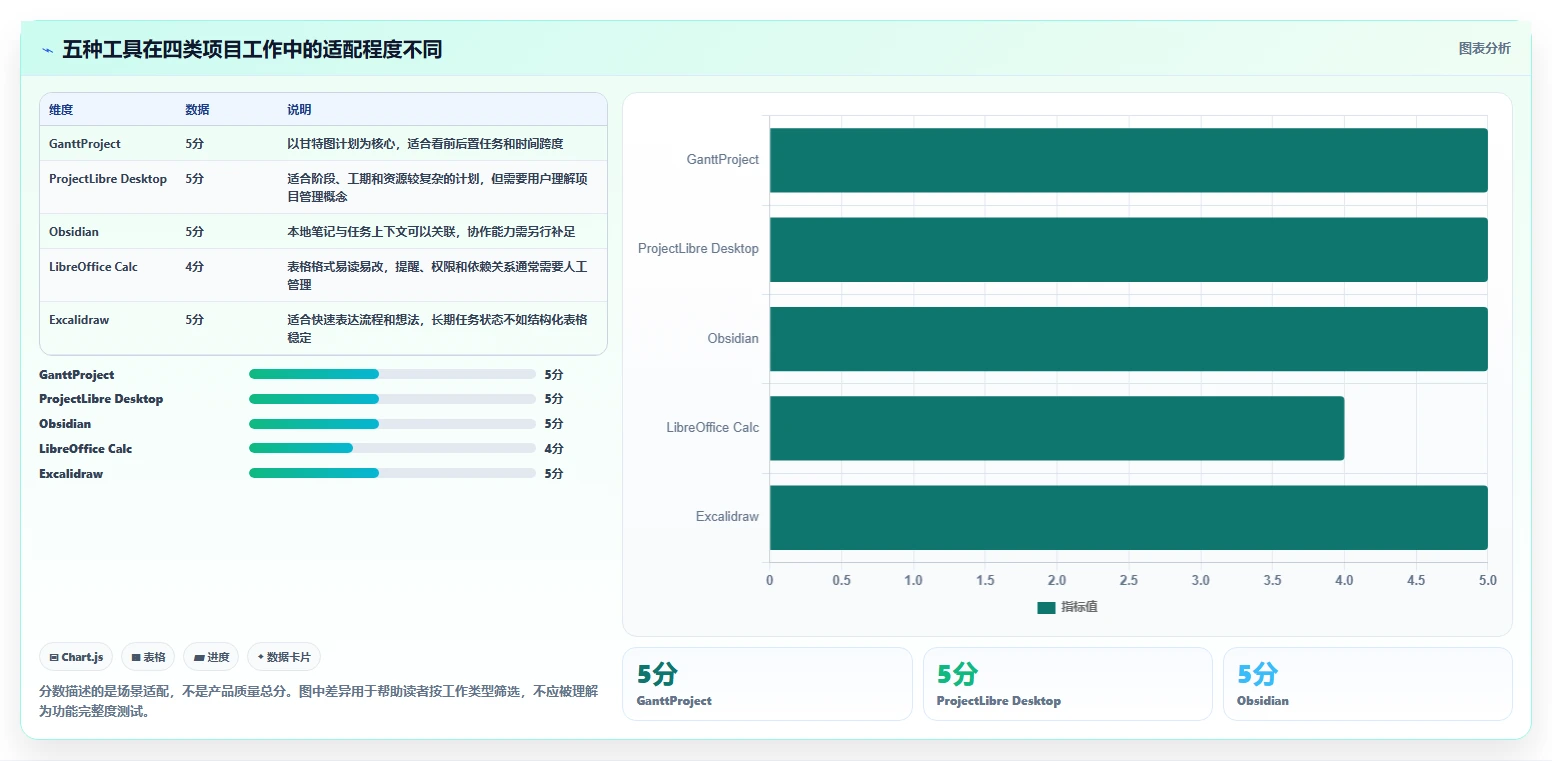
Task: Click the 2.5 tick on the chart axis
Action: click(x=1129, y=580)
